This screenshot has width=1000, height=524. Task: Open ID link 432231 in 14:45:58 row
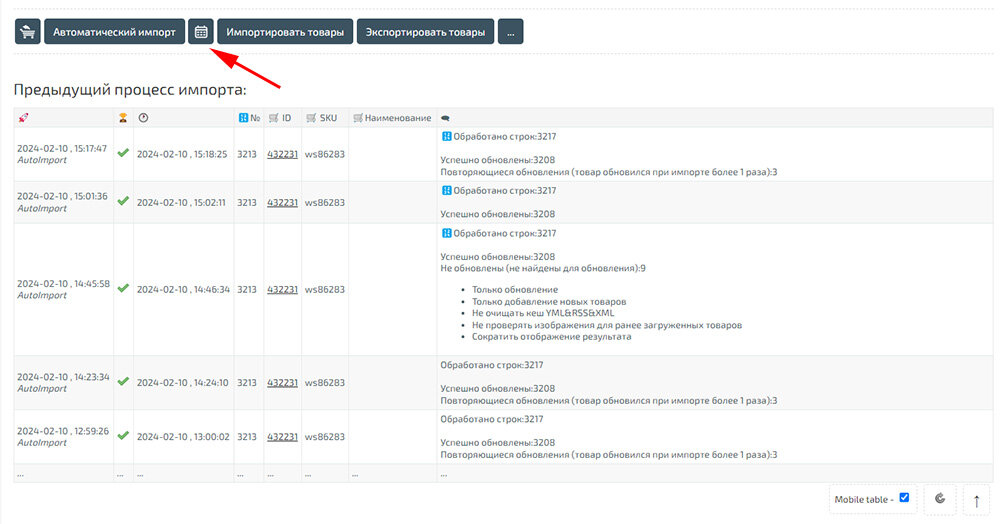282,289
